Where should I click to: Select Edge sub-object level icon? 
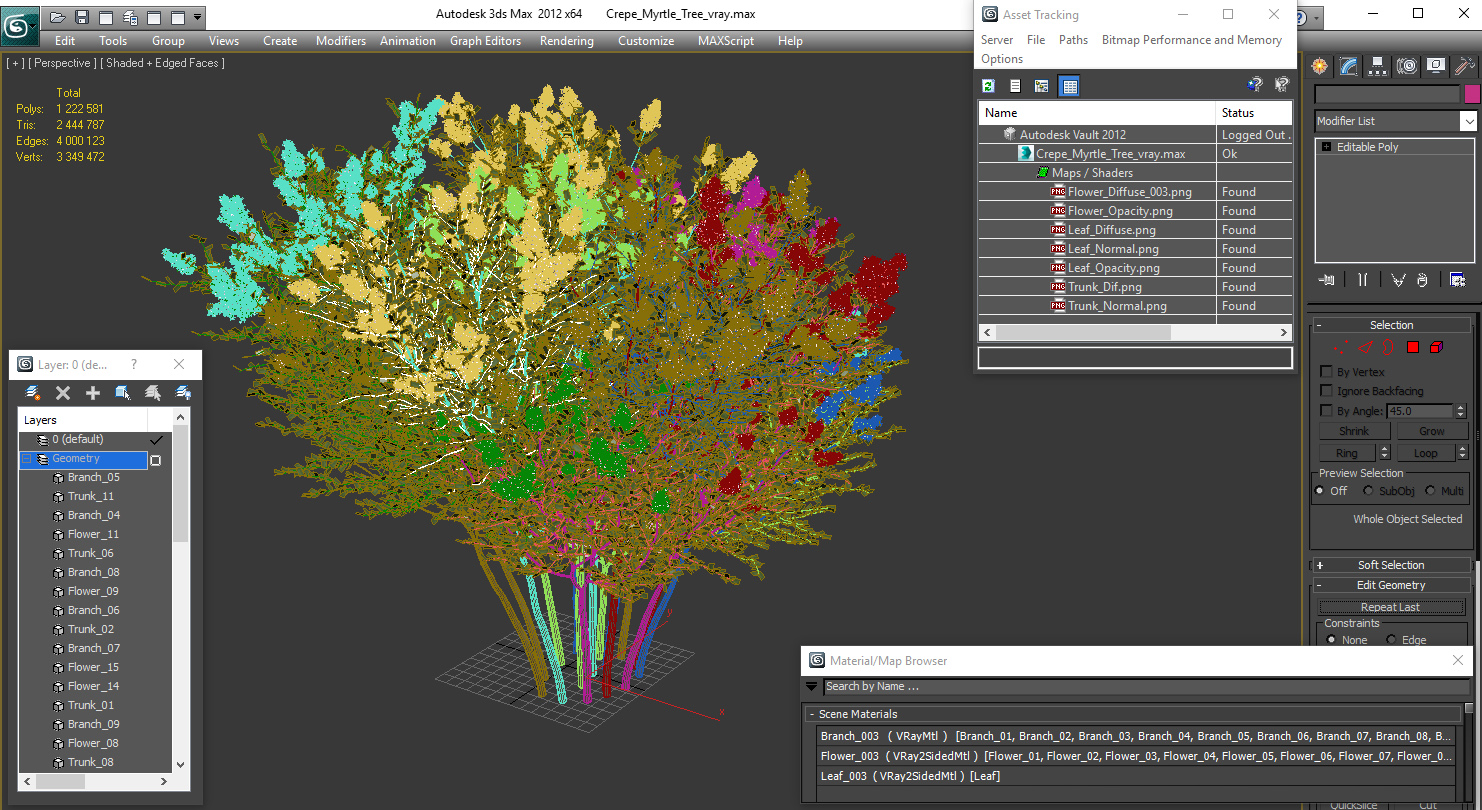[1365, 347]
